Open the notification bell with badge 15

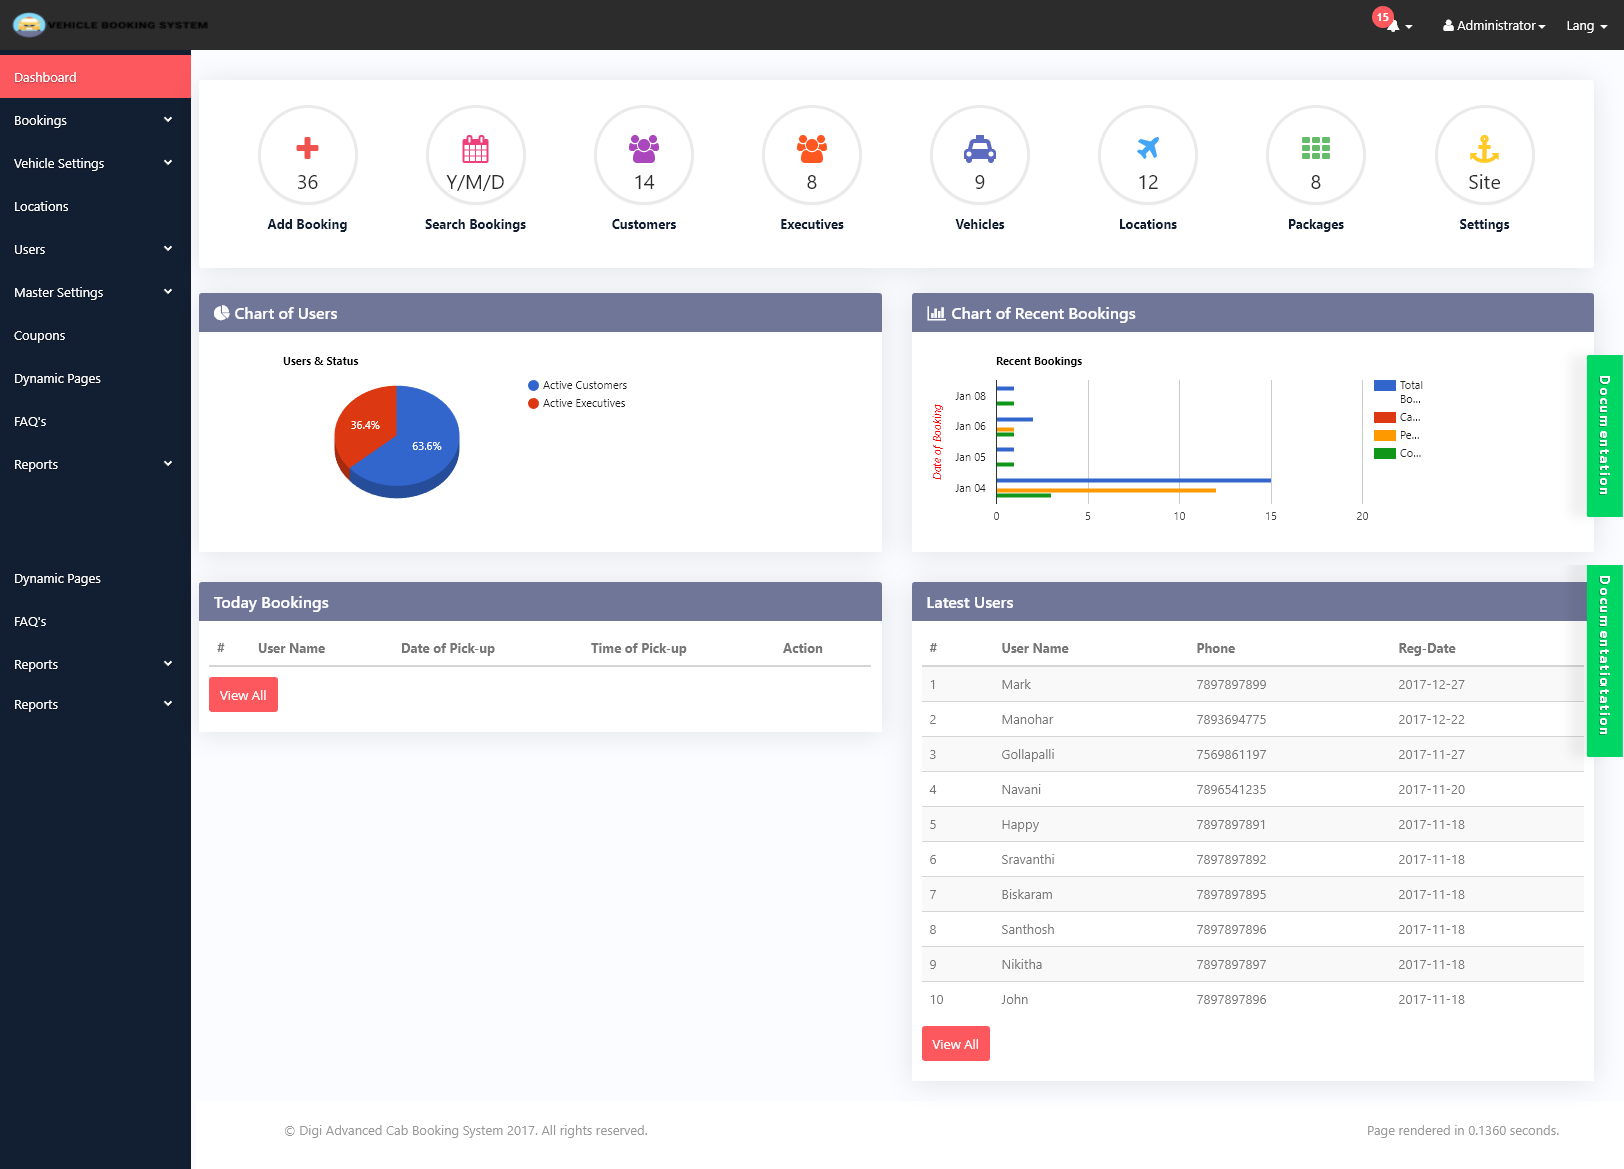coord(1392,24)
